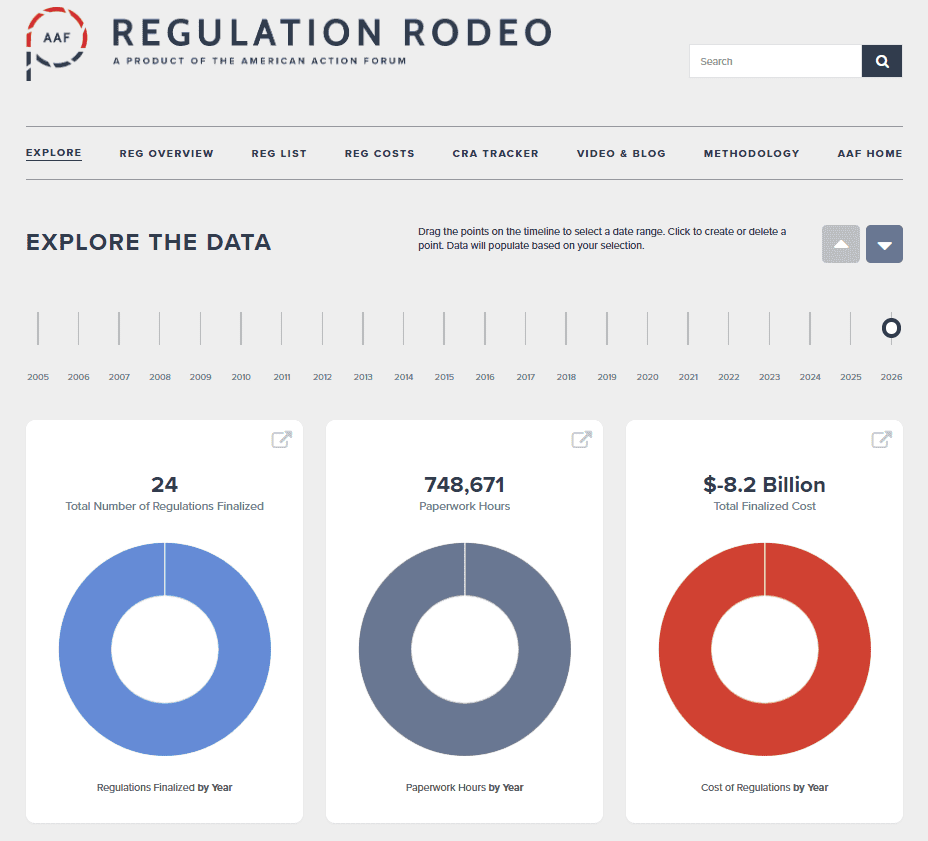Select the CRA Tracker menu link
Screen dimensions: 928x841
(495, 153)
